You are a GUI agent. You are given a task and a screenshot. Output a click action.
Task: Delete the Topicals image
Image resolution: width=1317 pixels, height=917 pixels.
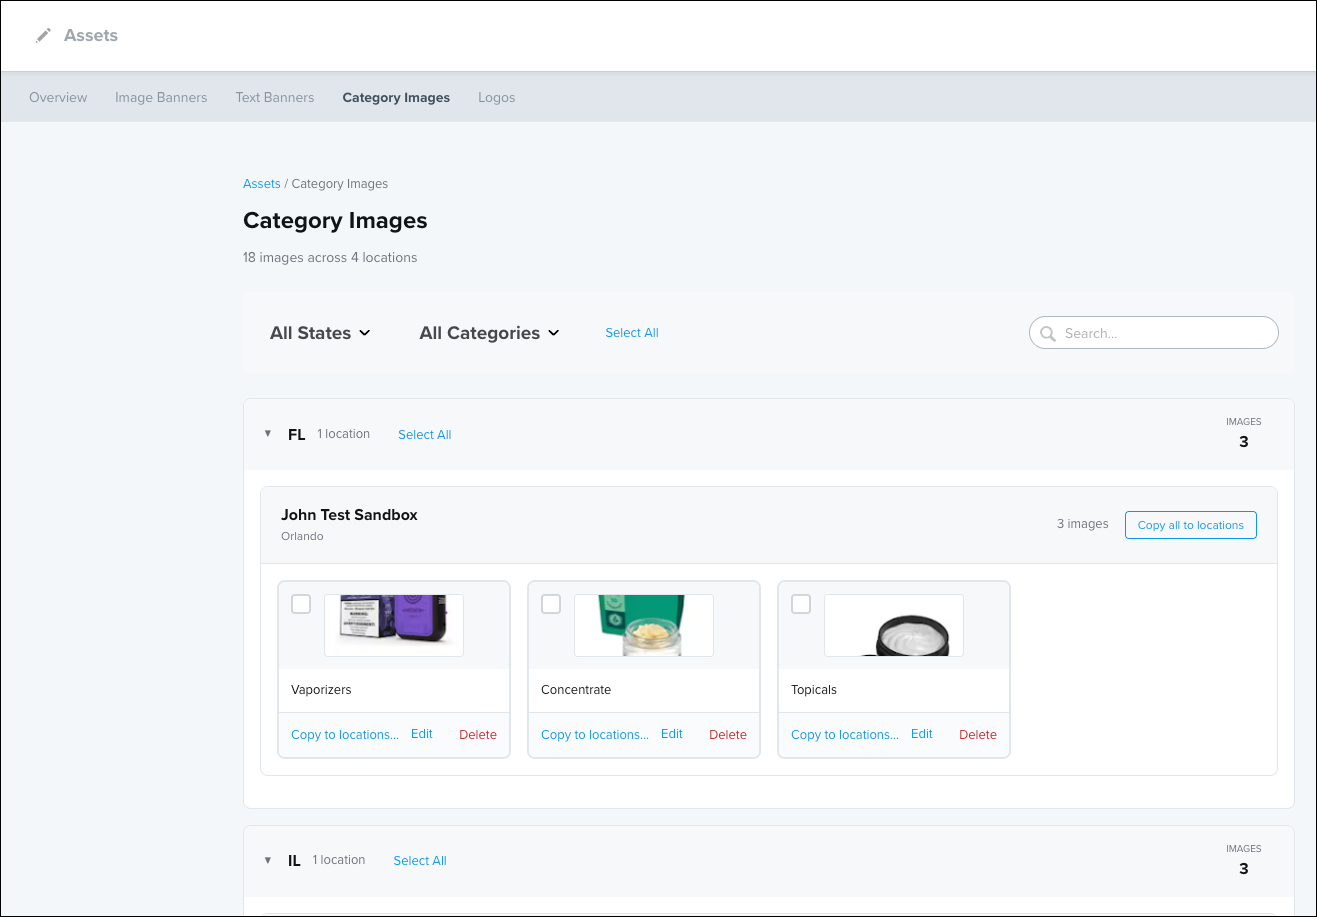coord(978,735)
